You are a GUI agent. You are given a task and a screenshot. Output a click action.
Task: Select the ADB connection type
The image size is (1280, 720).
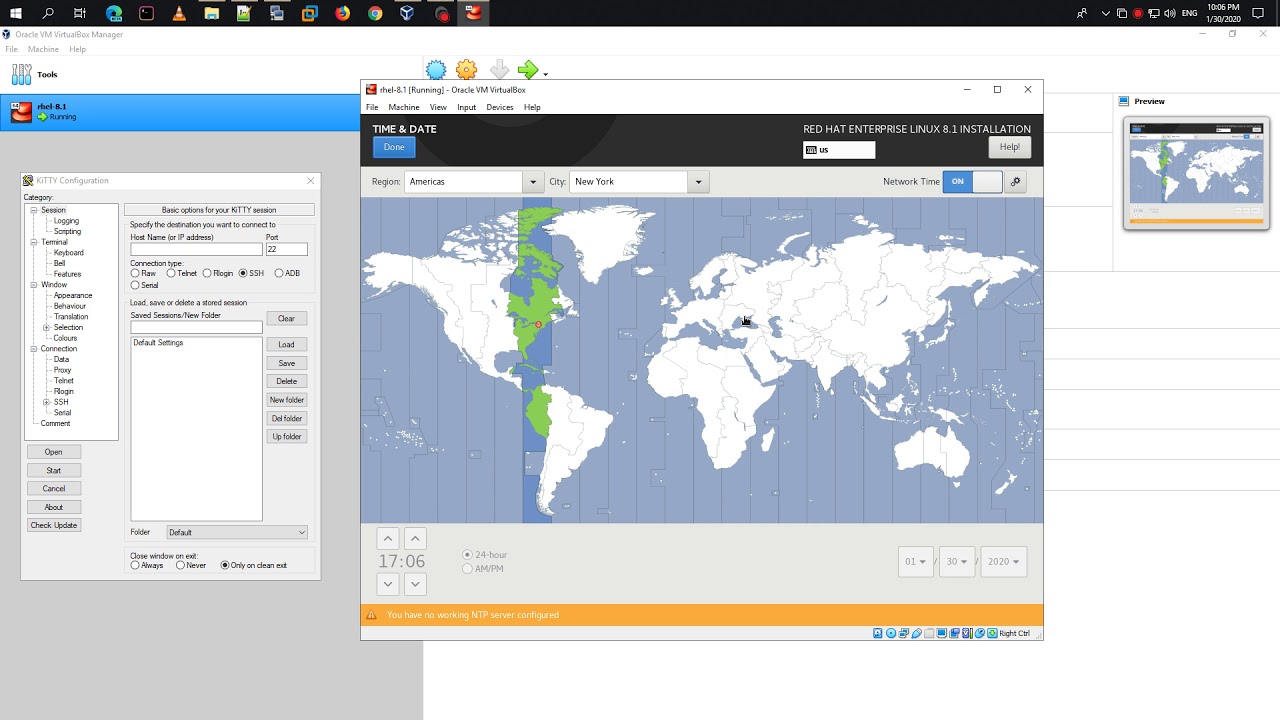tap(279, 273)
